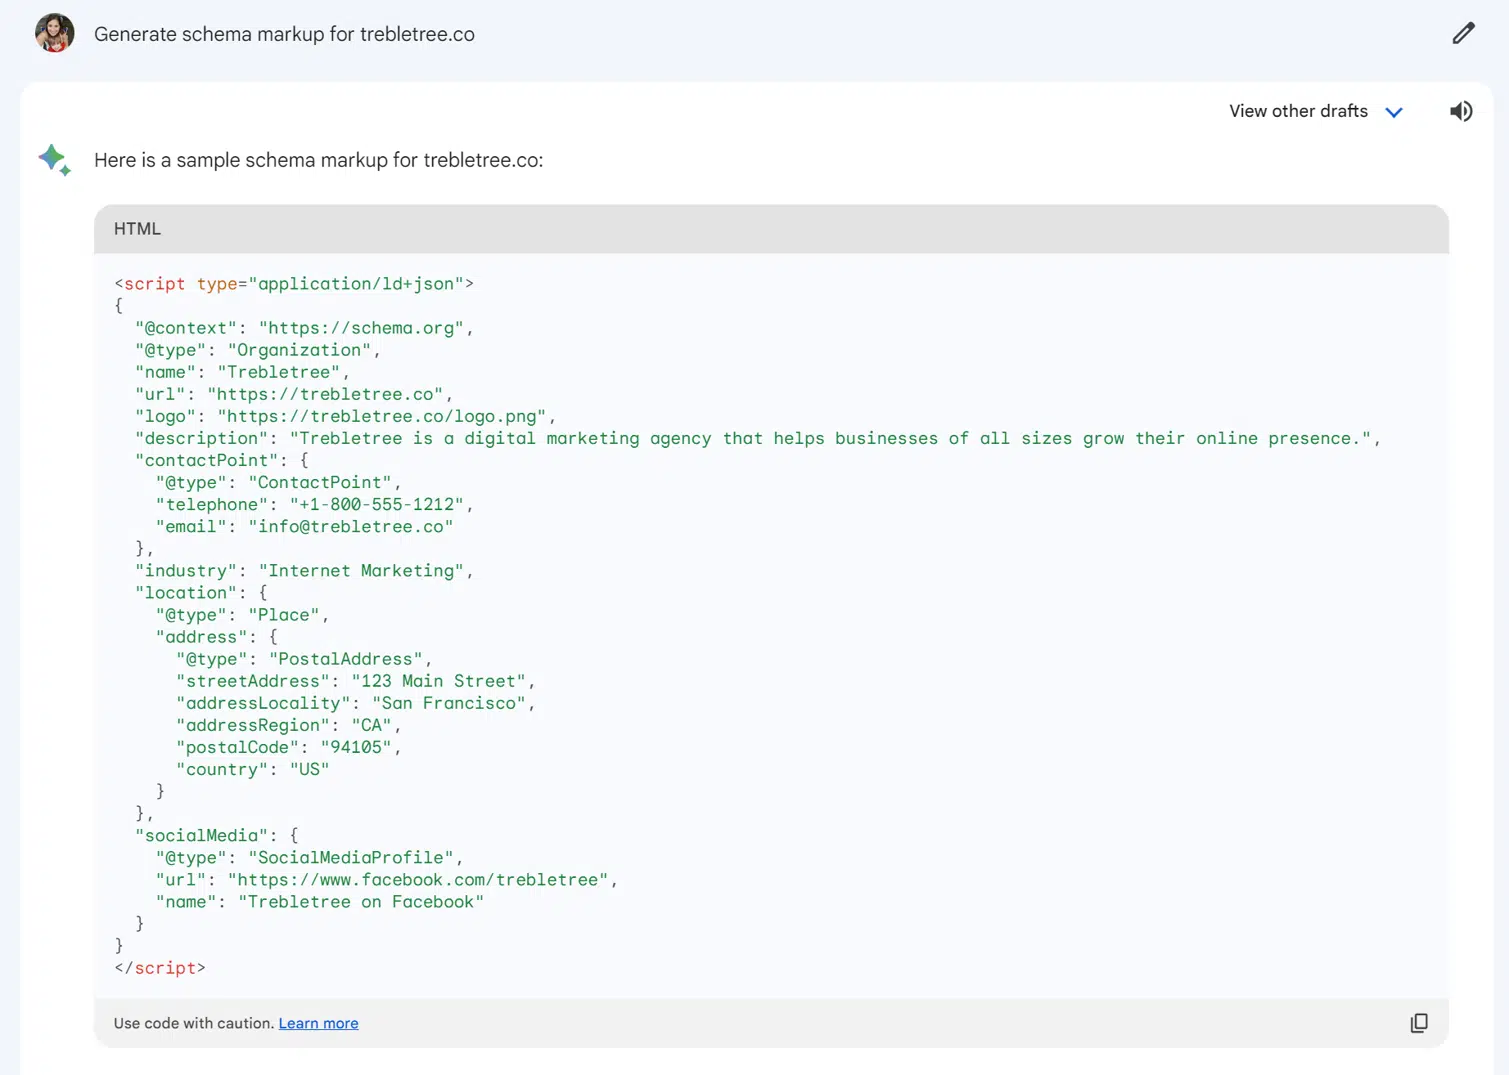The width and height of the screenshot is (1509, 1075).
Task: Click the "@type": "Organization" line
Action: (258, 350)
